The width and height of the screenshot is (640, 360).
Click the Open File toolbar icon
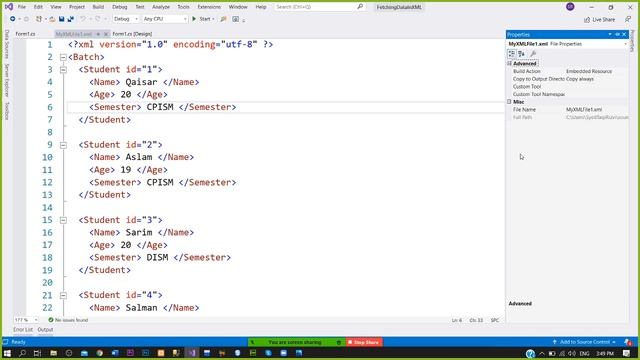(52, 19)
